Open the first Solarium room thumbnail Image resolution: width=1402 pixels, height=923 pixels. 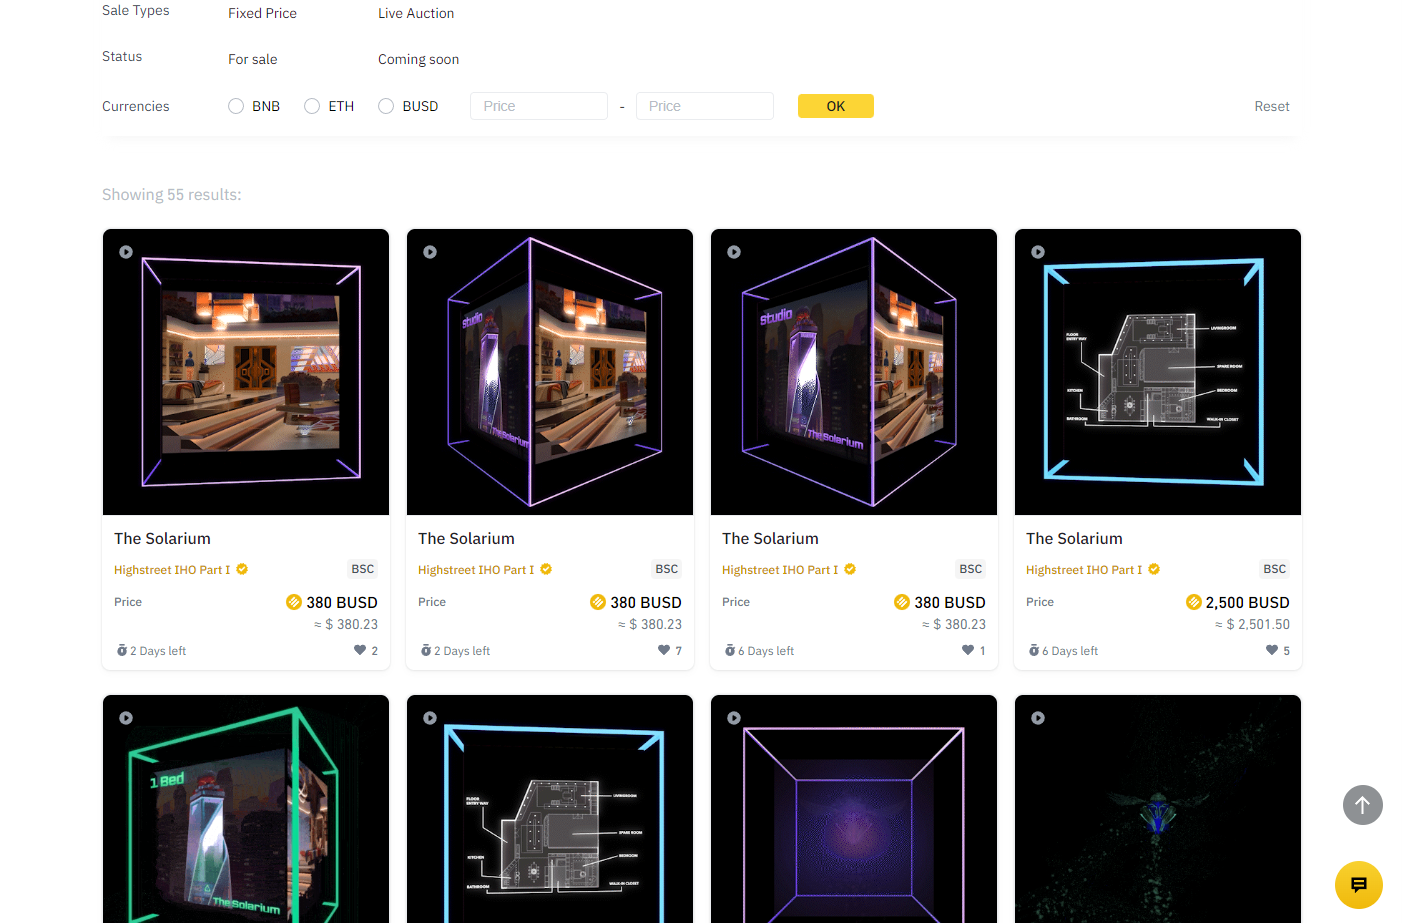tap(246, 372)
